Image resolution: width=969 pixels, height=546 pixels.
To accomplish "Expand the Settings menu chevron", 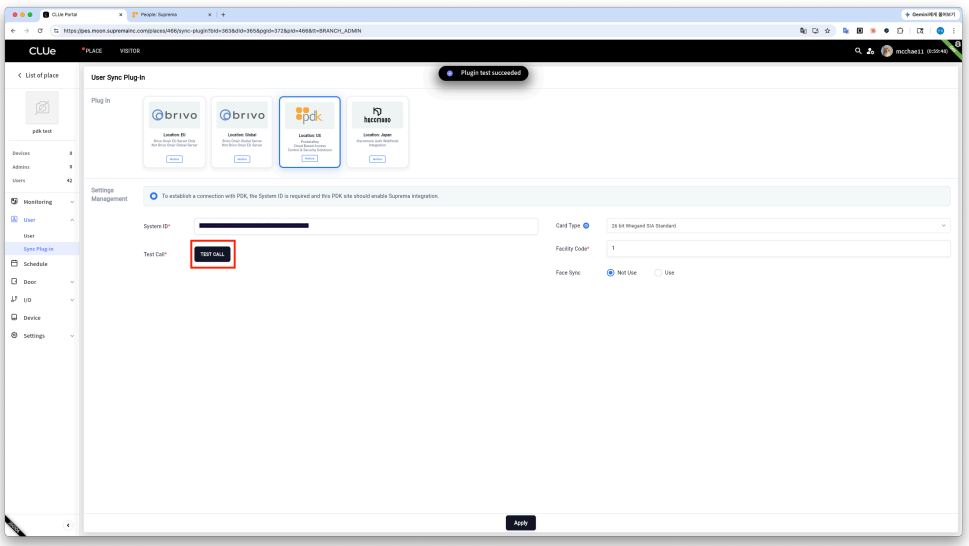I will (72, 336).
